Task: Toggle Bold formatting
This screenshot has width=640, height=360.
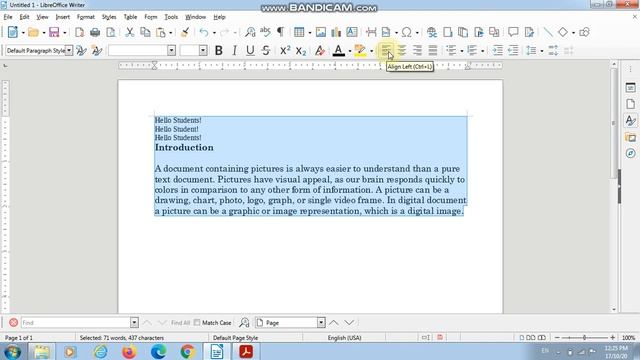Action: pos(219,50)
